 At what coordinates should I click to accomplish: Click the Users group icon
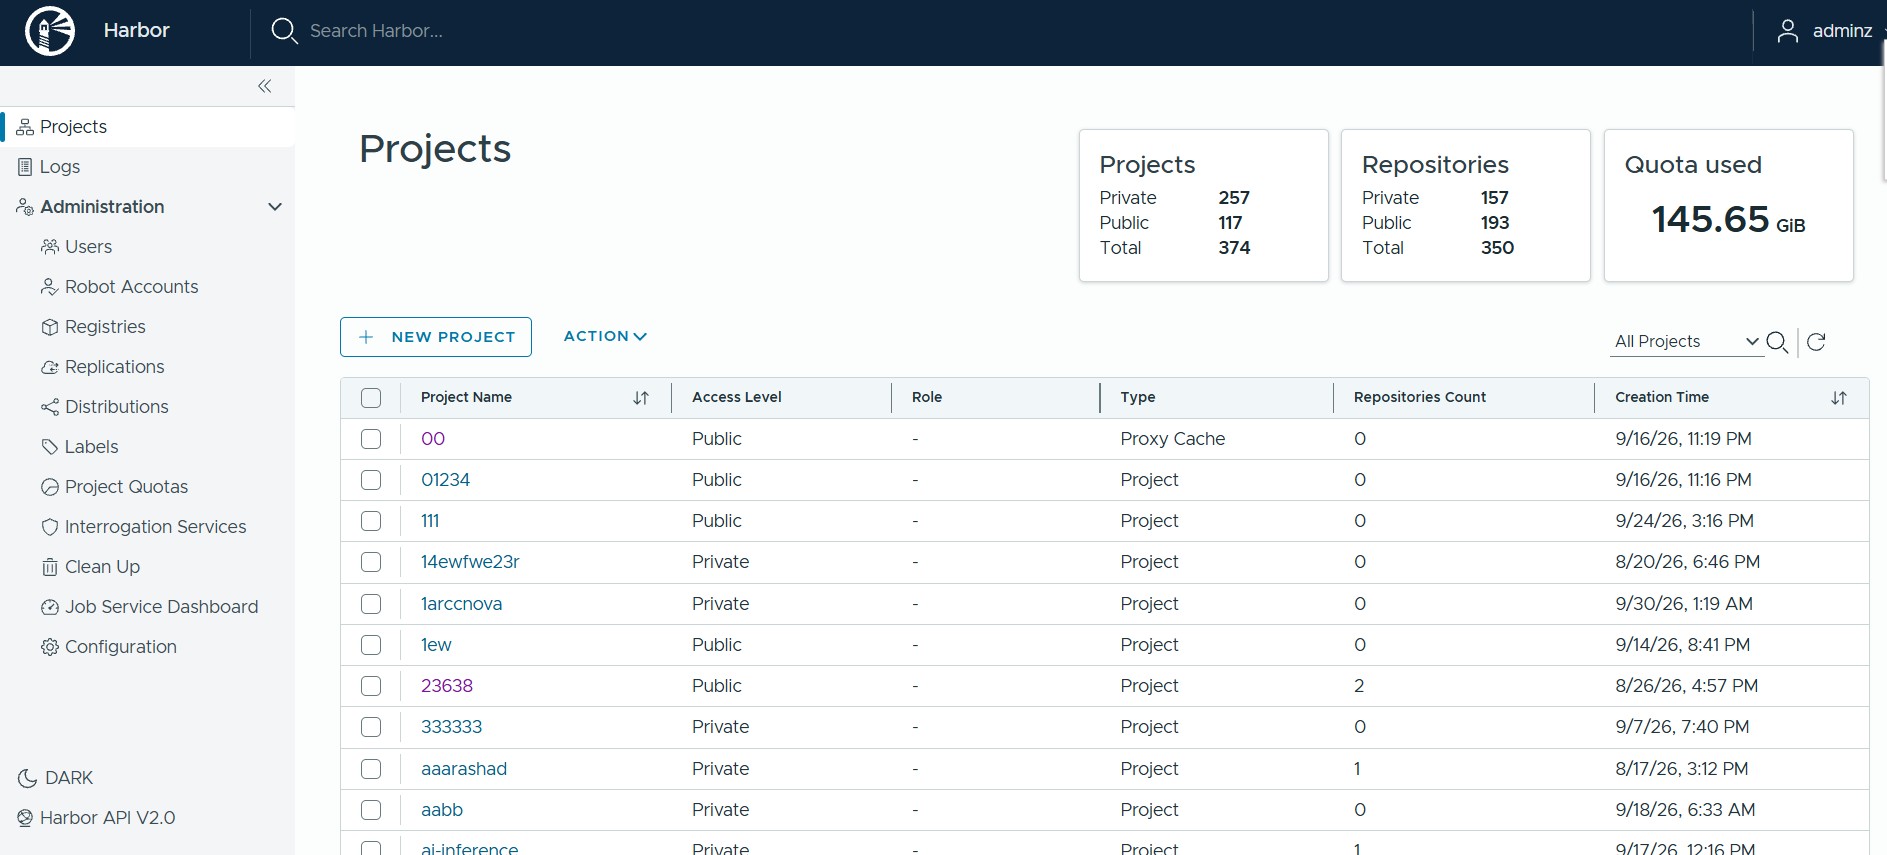pos(50,247)
